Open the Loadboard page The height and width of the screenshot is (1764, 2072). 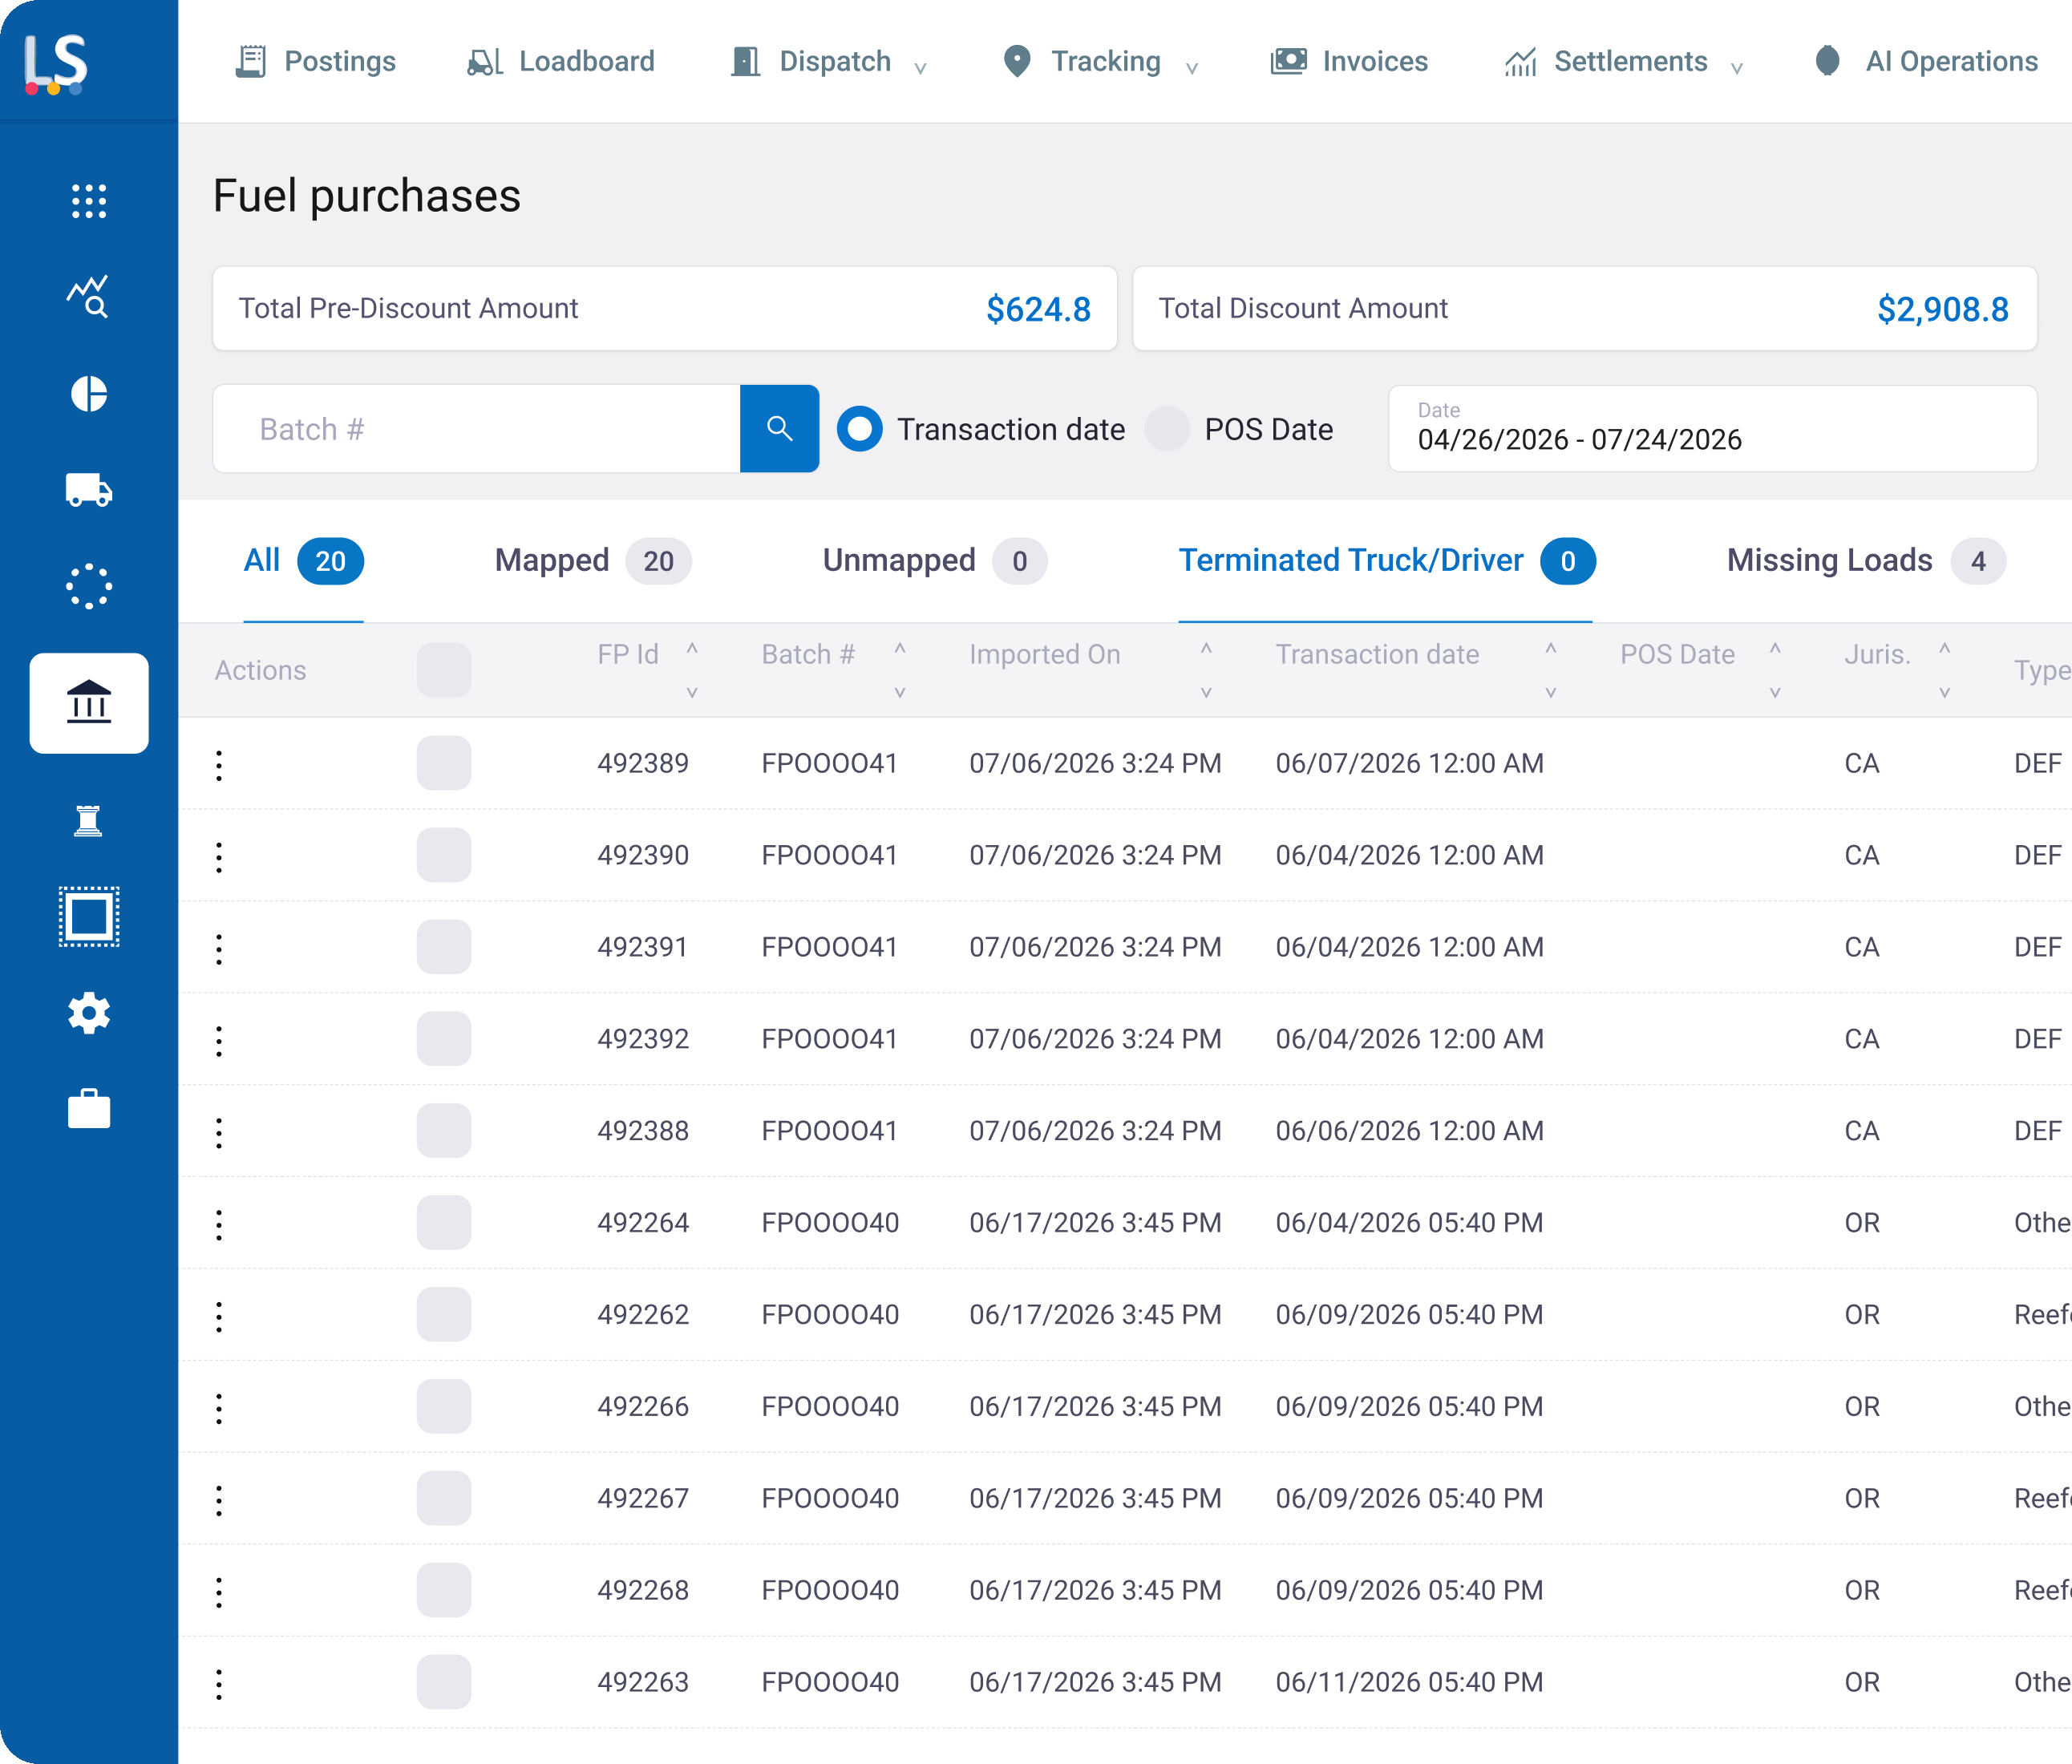561,62
